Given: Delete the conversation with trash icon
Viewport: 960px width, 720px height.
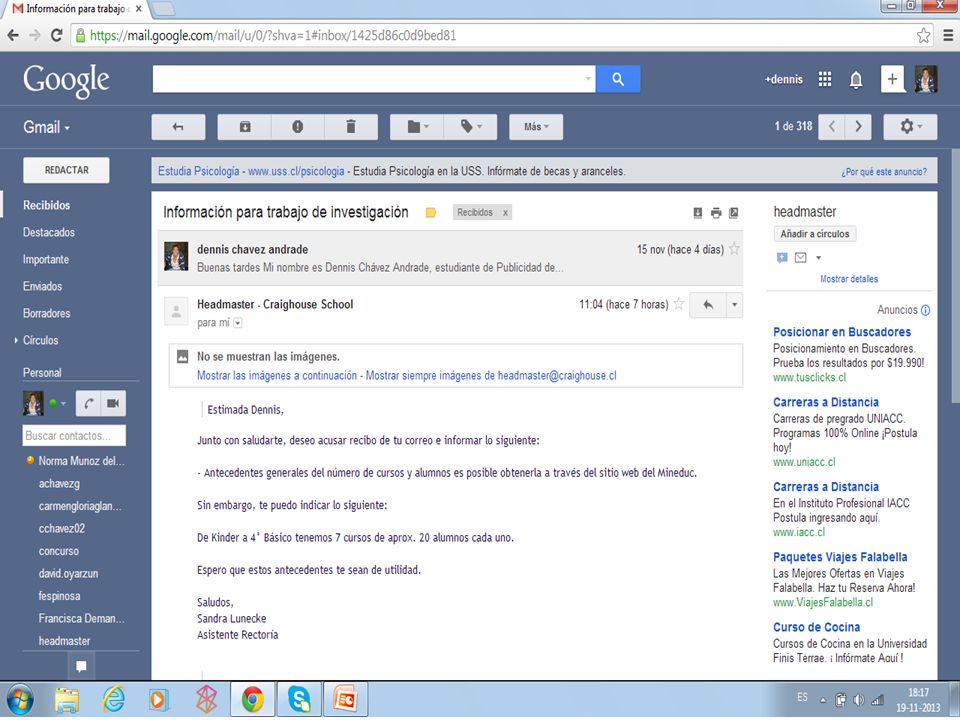Looking at the screenshot, I should [x=351, y=127].
